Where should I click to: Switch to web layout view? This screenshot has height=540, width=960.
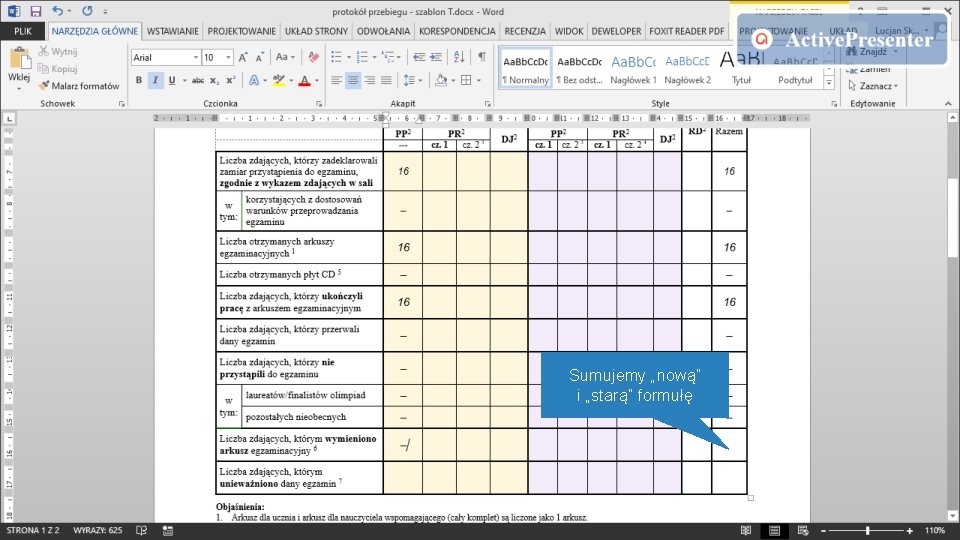[803, 530]
